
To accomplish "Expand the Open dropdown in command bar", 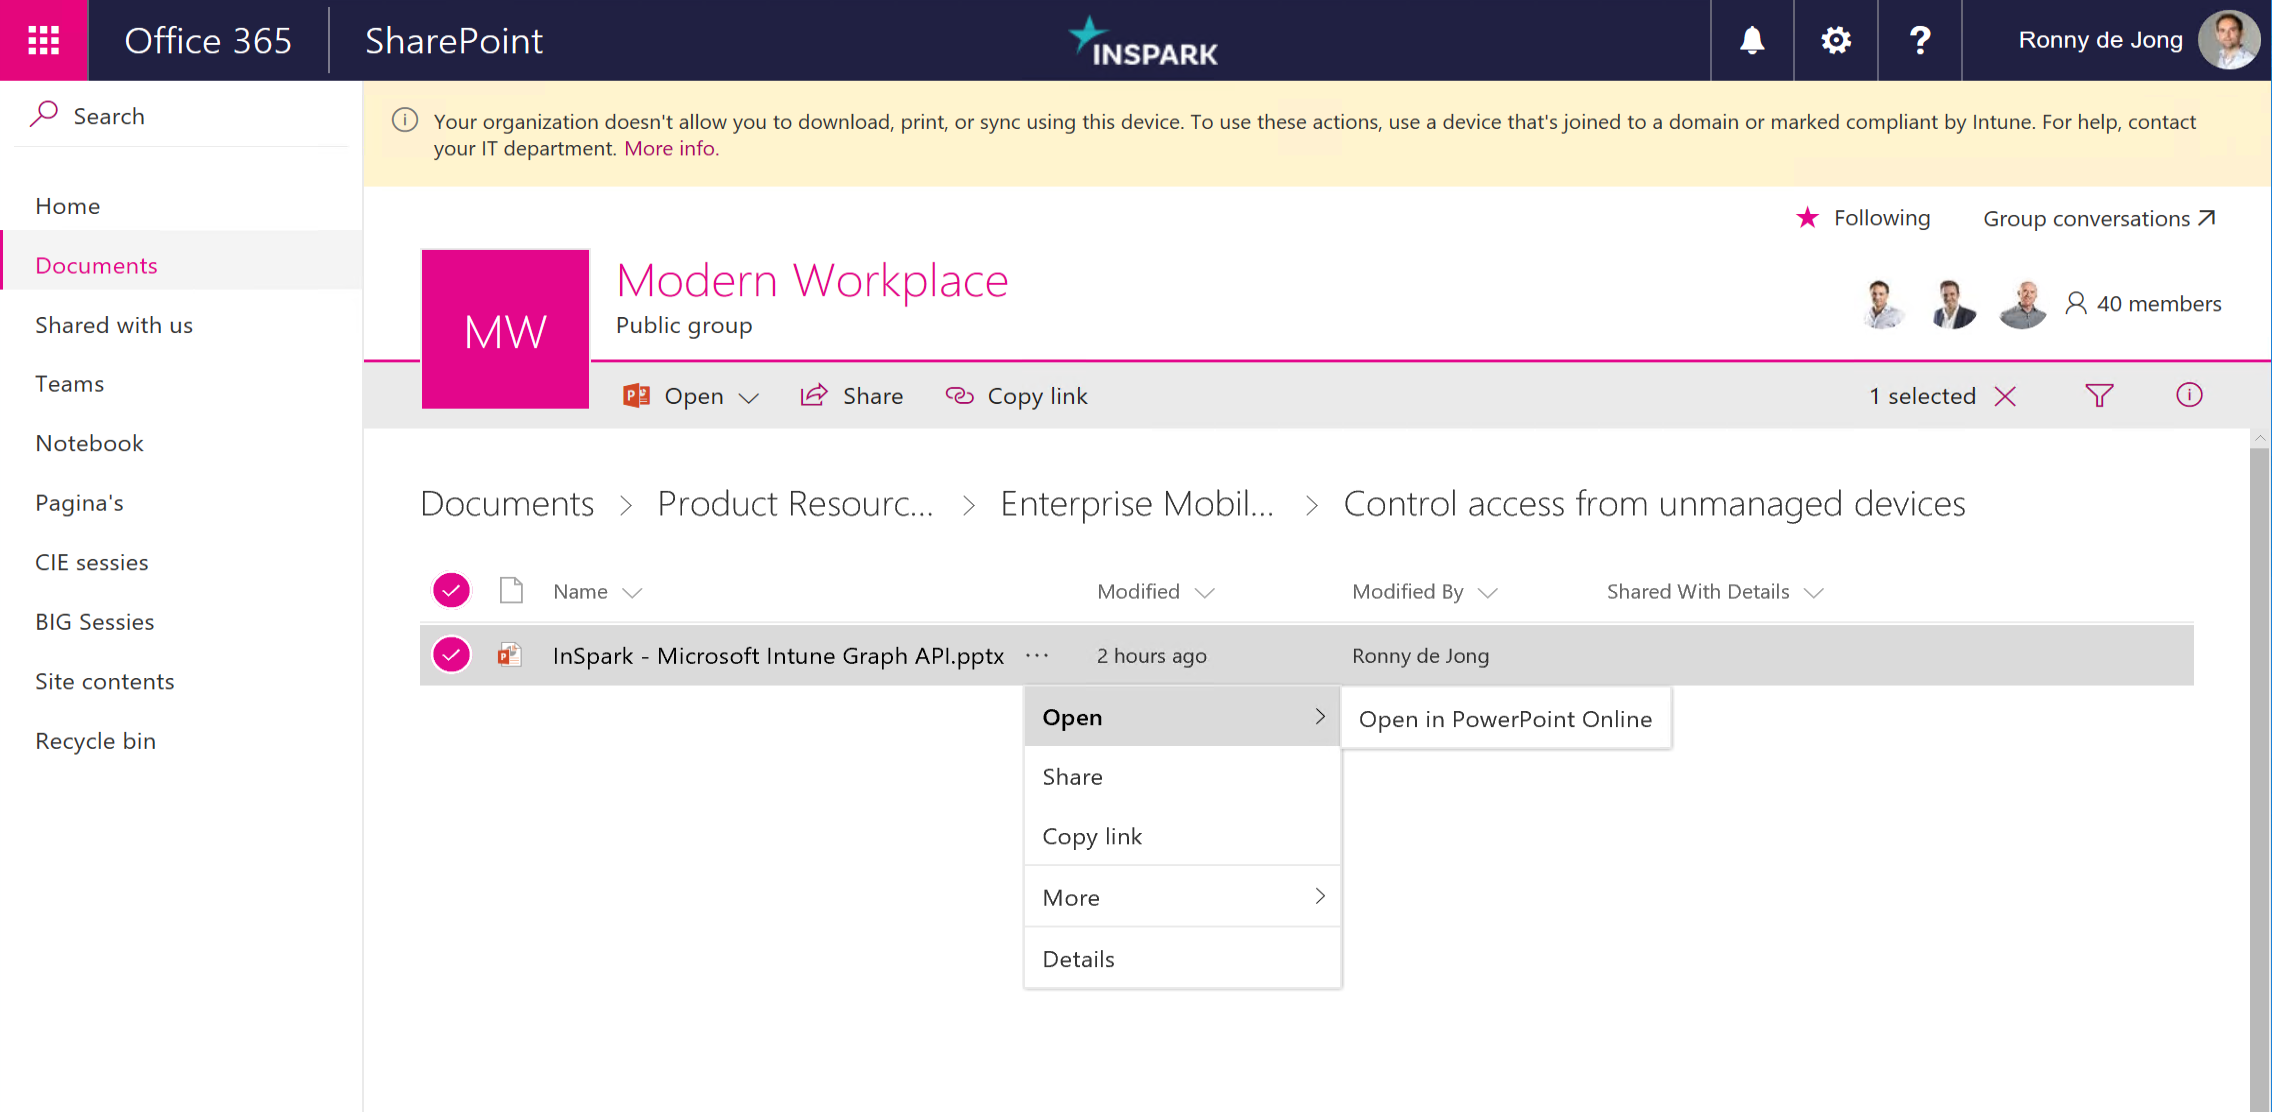I will point(749,397).
